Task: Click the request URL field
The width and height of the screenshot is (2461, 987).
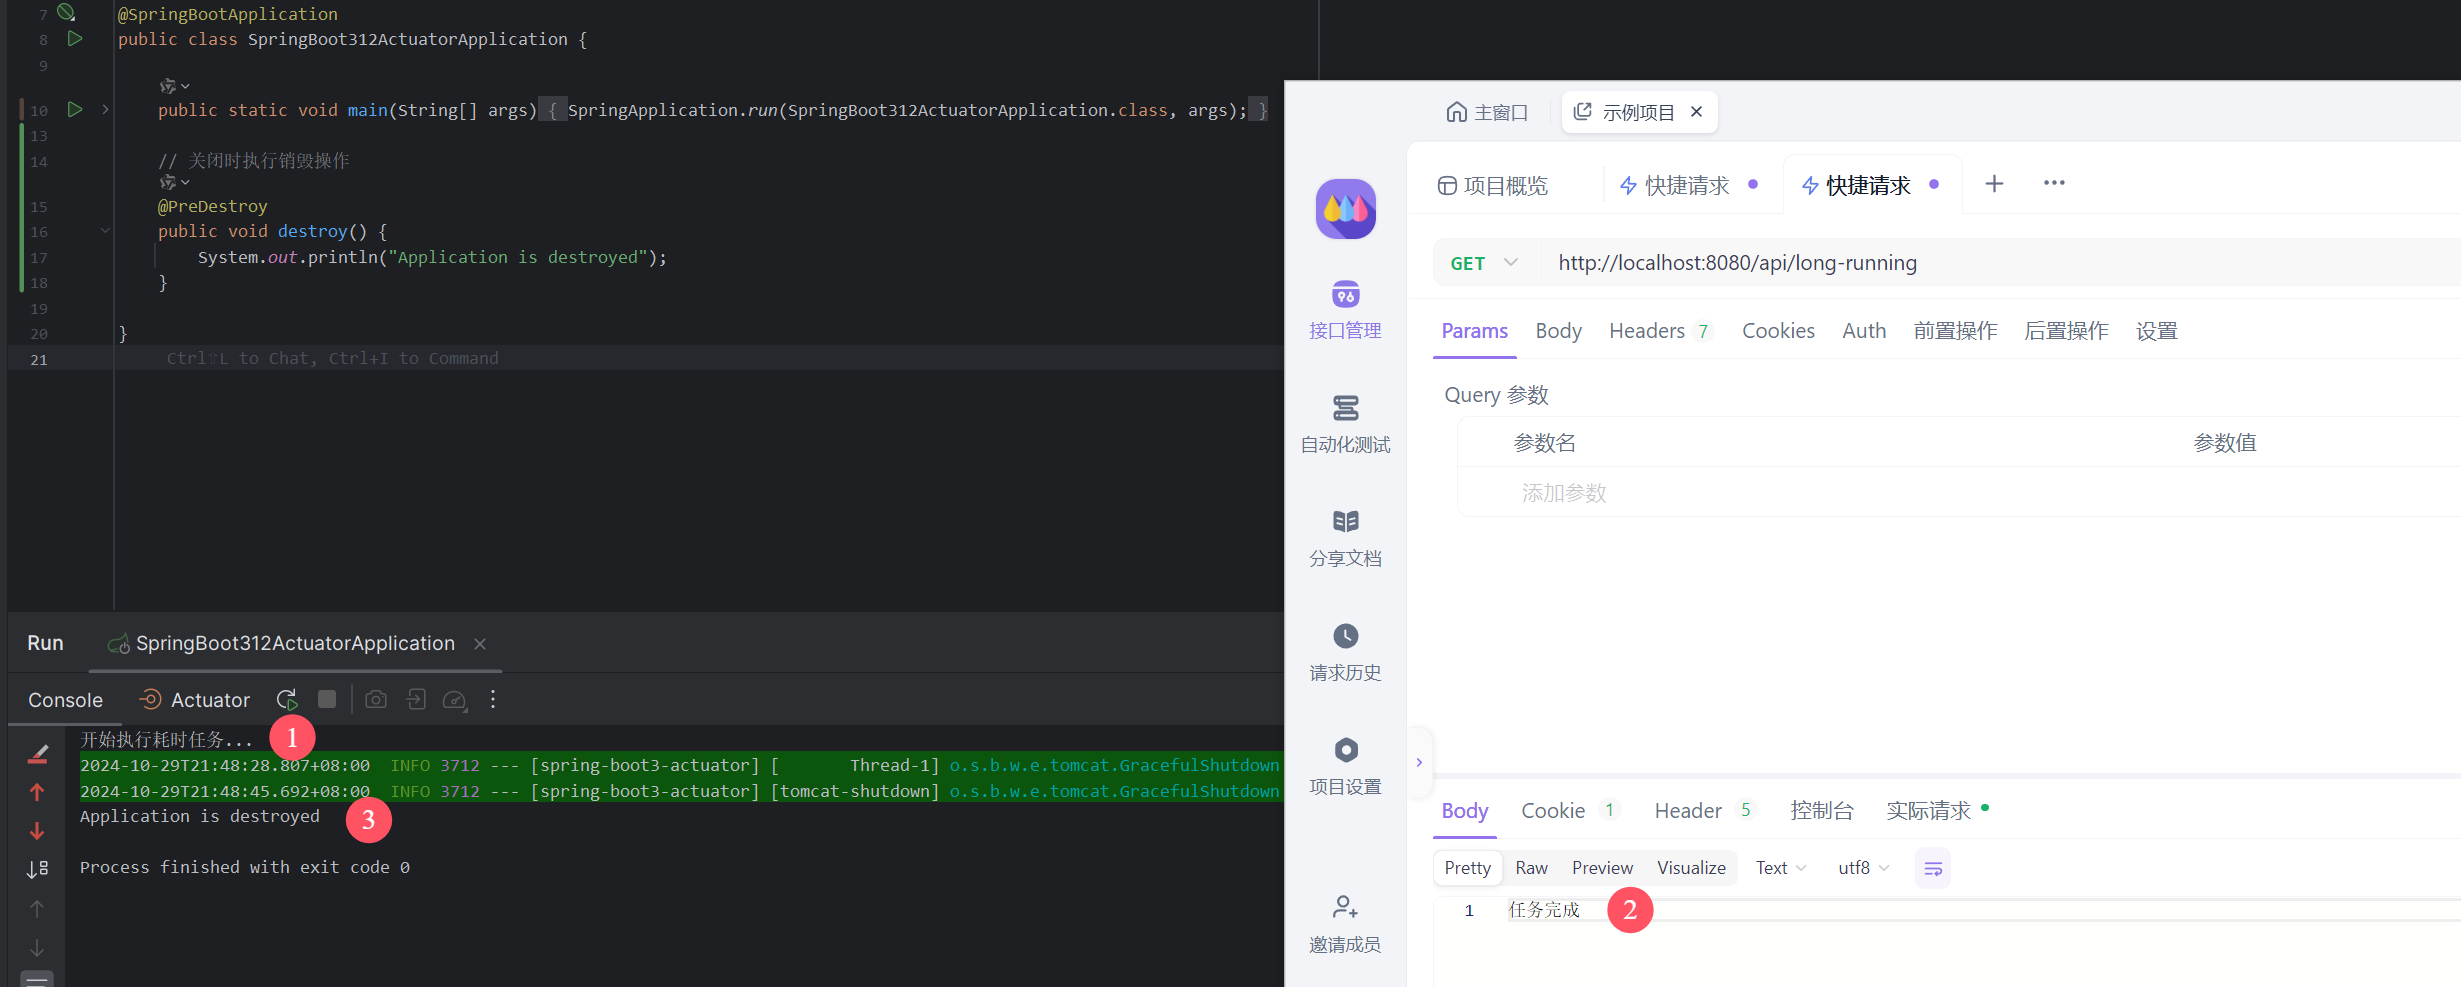Action: coord(2000,263)
